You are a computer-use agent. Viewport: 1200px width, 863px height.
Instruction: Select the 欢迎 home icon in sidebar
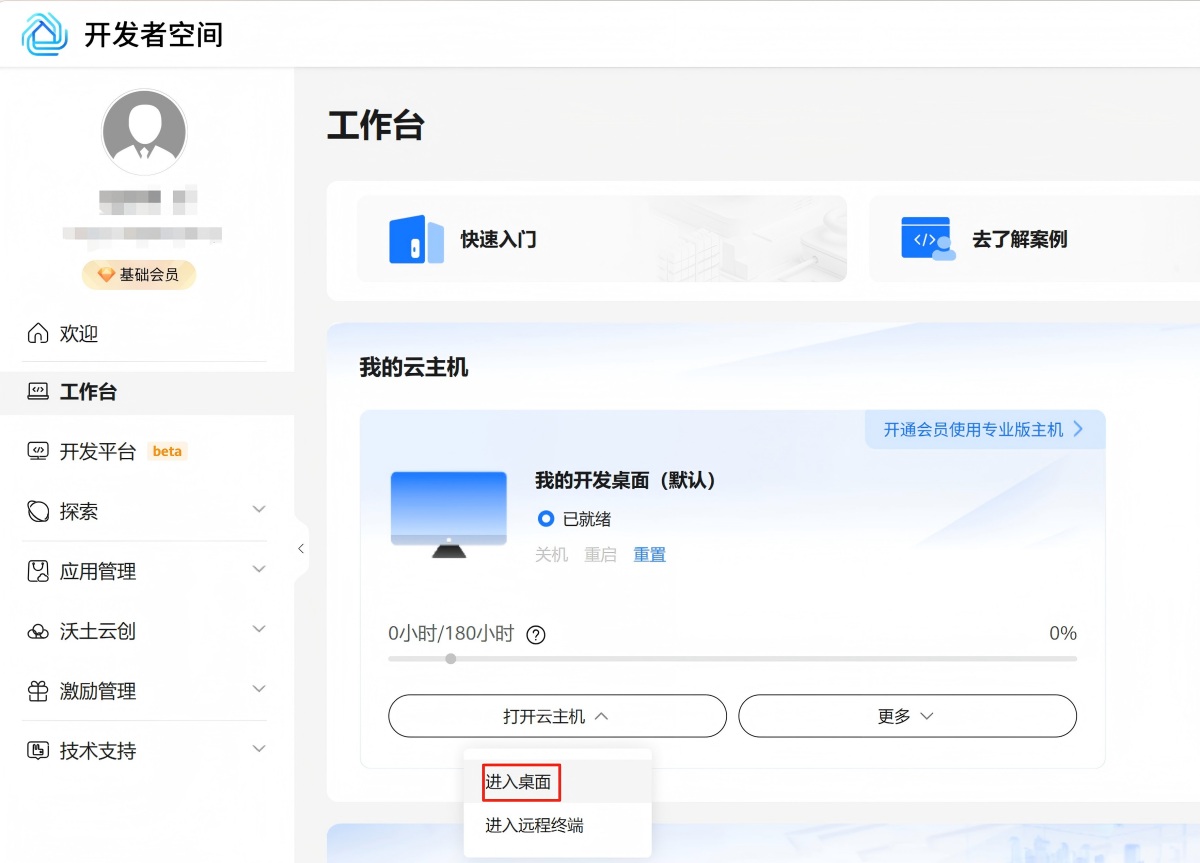pos(37,333)
